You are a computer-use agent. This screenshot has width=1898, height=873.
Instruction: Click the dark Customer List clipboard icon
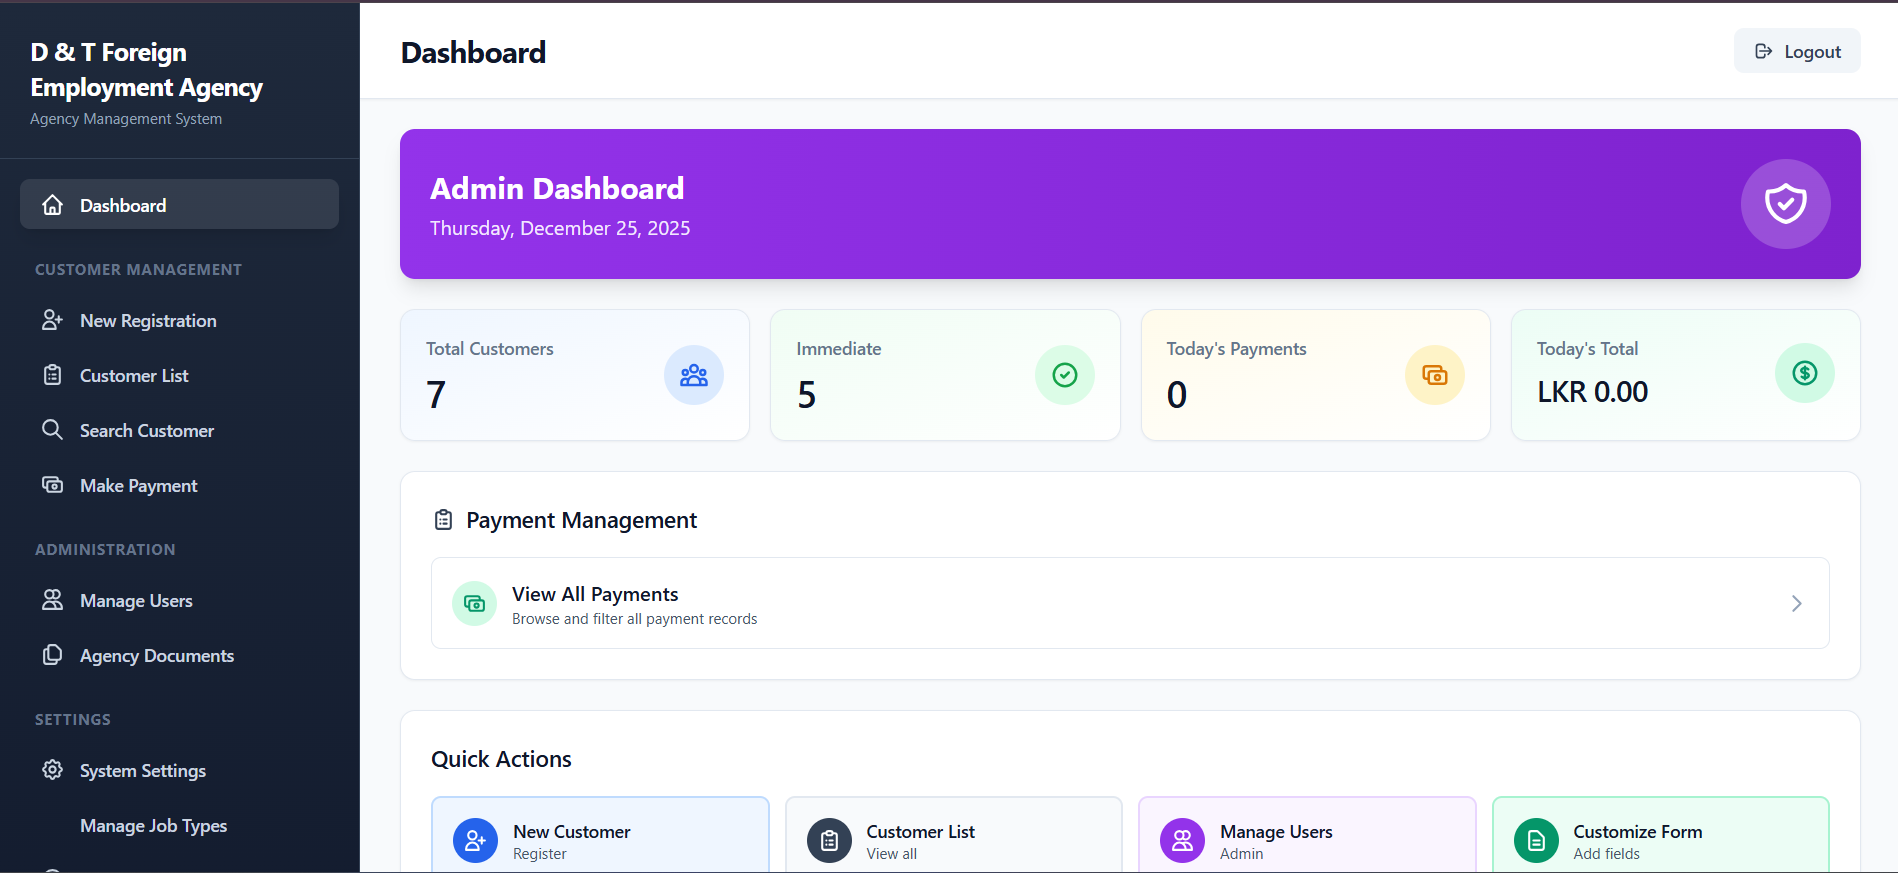[x=829, y=841]
